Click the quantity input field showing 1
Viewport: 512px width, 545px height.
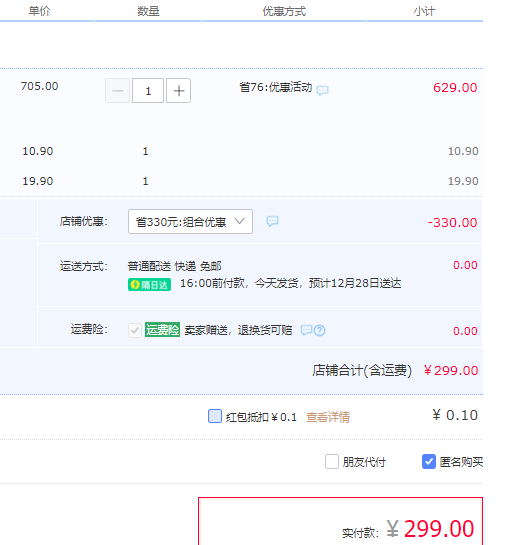[x=148, y=91]
